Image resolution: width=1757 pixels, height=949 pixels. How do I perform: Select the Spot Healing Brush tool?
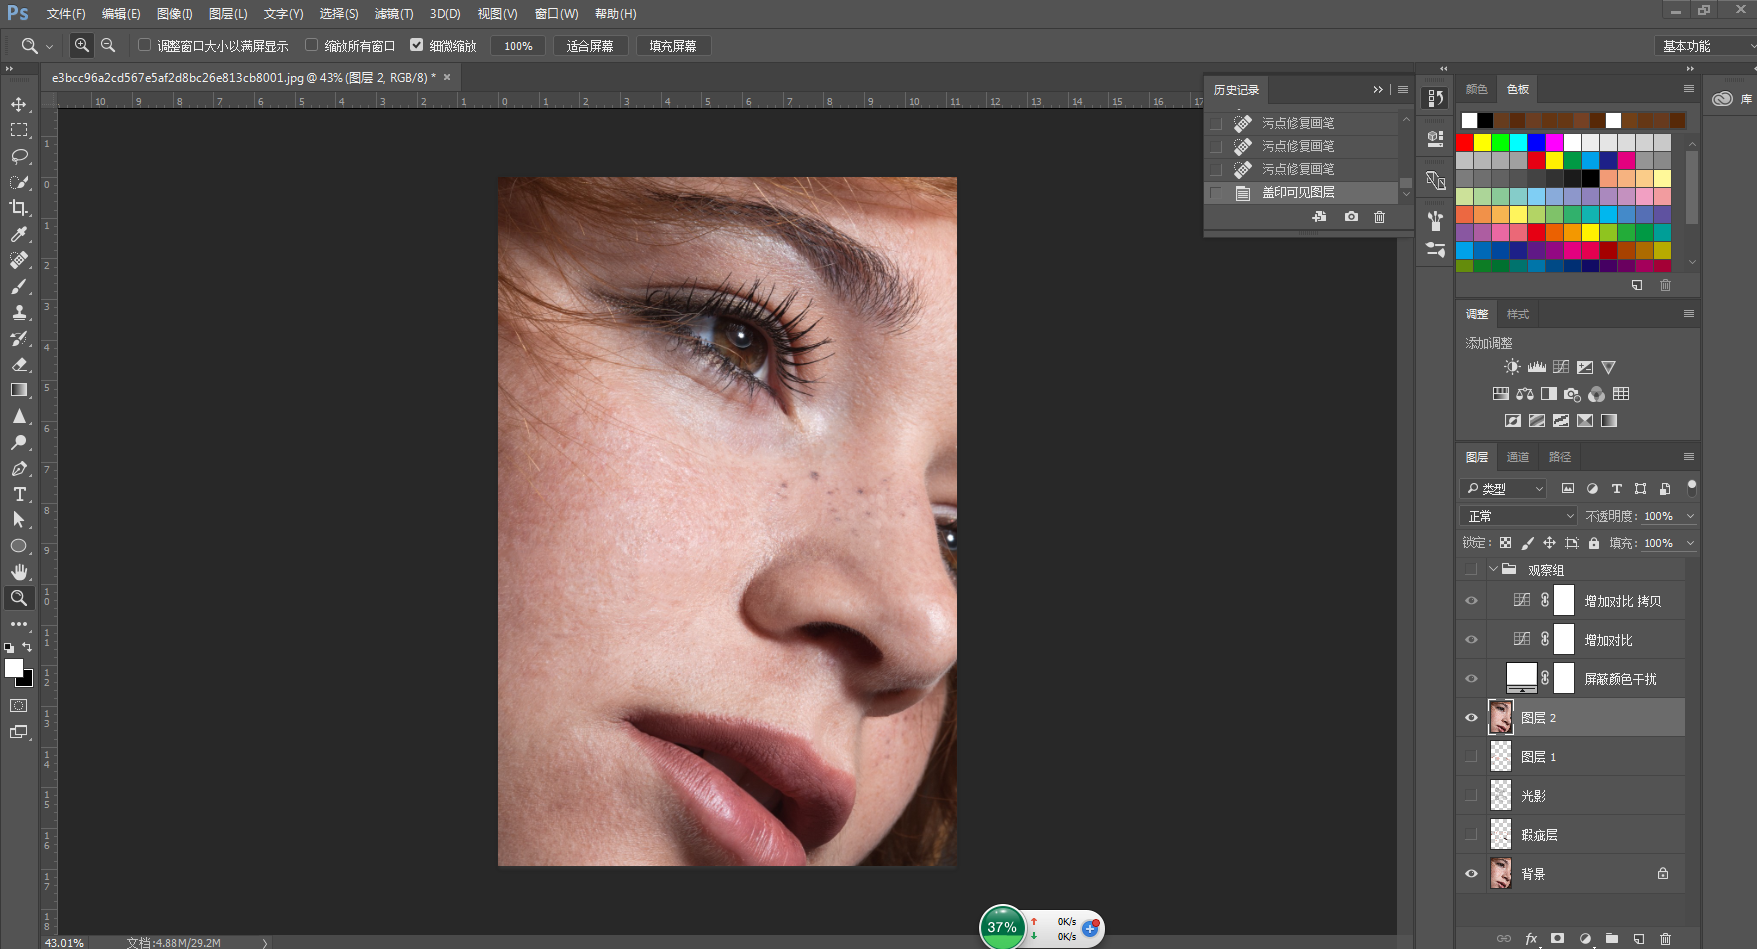coord(19,260)
